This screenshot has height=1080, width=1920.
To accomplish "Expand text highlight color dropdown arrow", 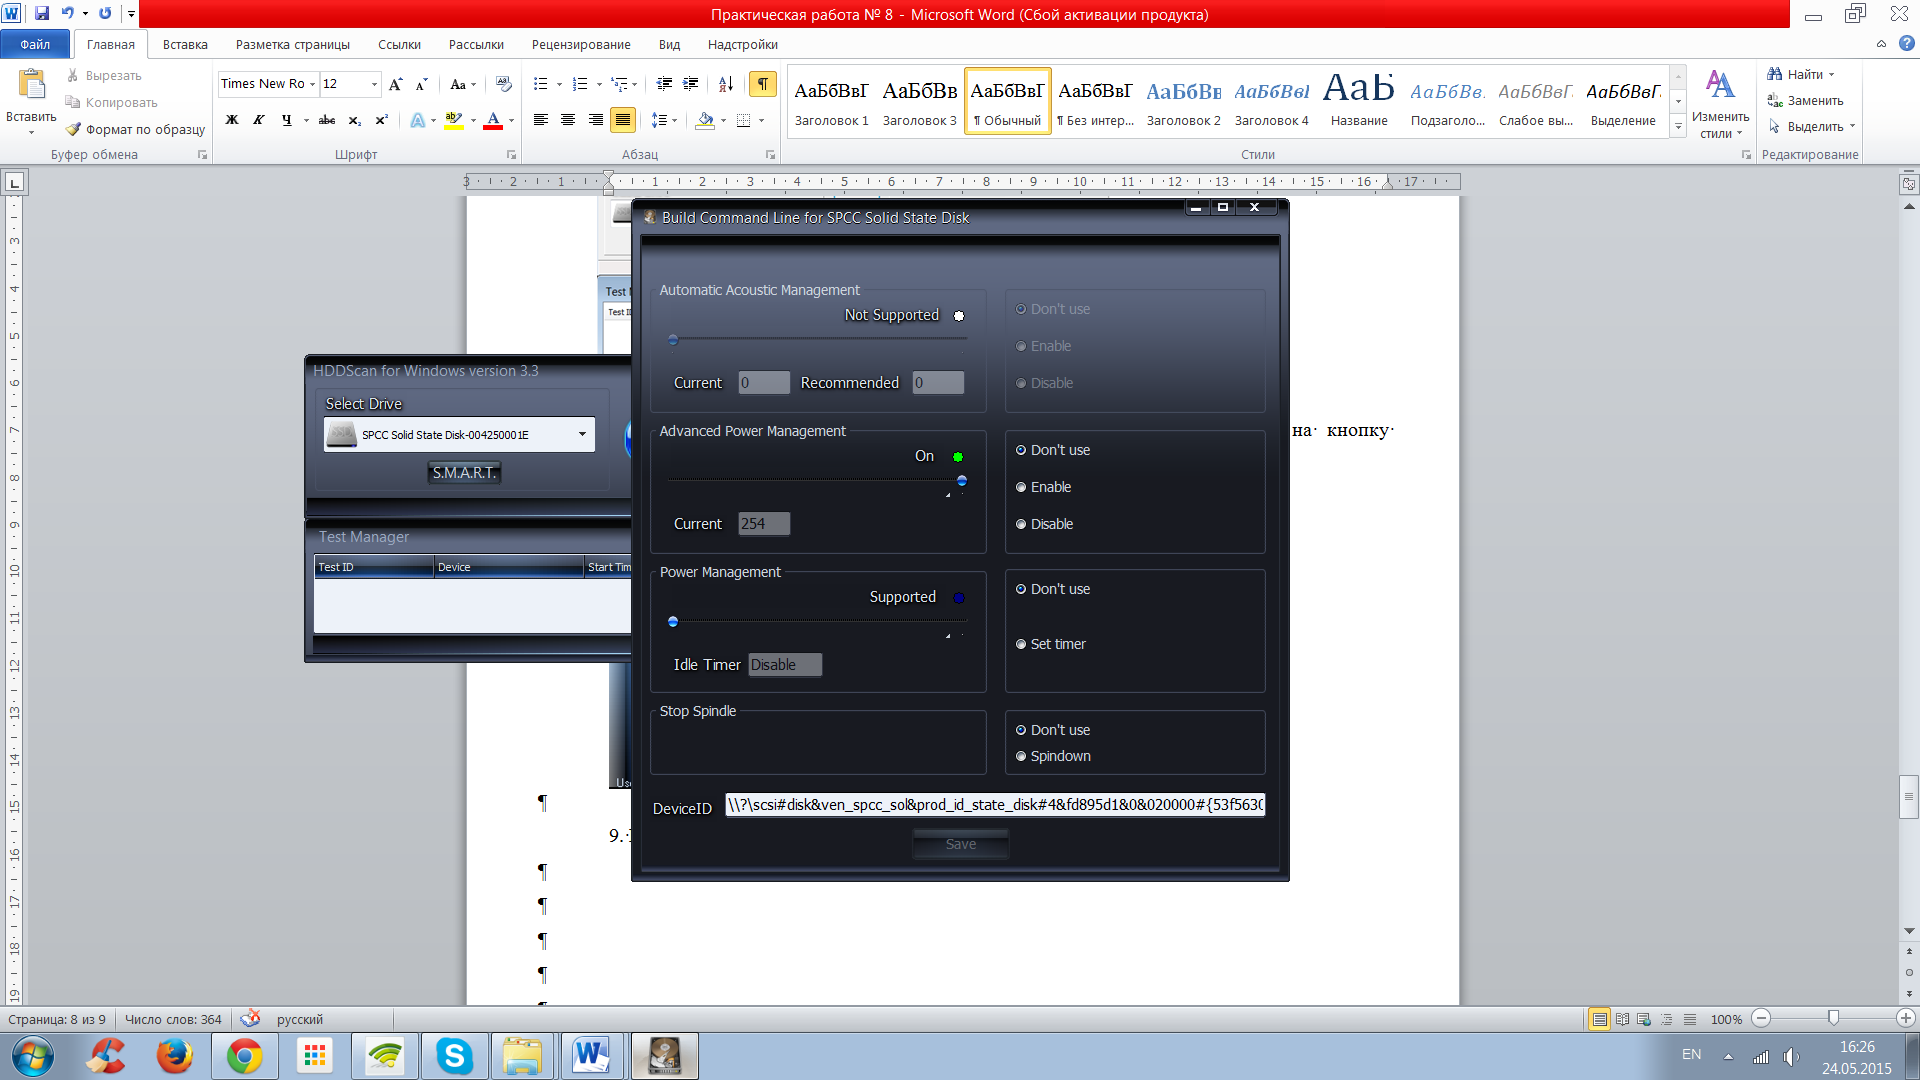I will 473,120.
